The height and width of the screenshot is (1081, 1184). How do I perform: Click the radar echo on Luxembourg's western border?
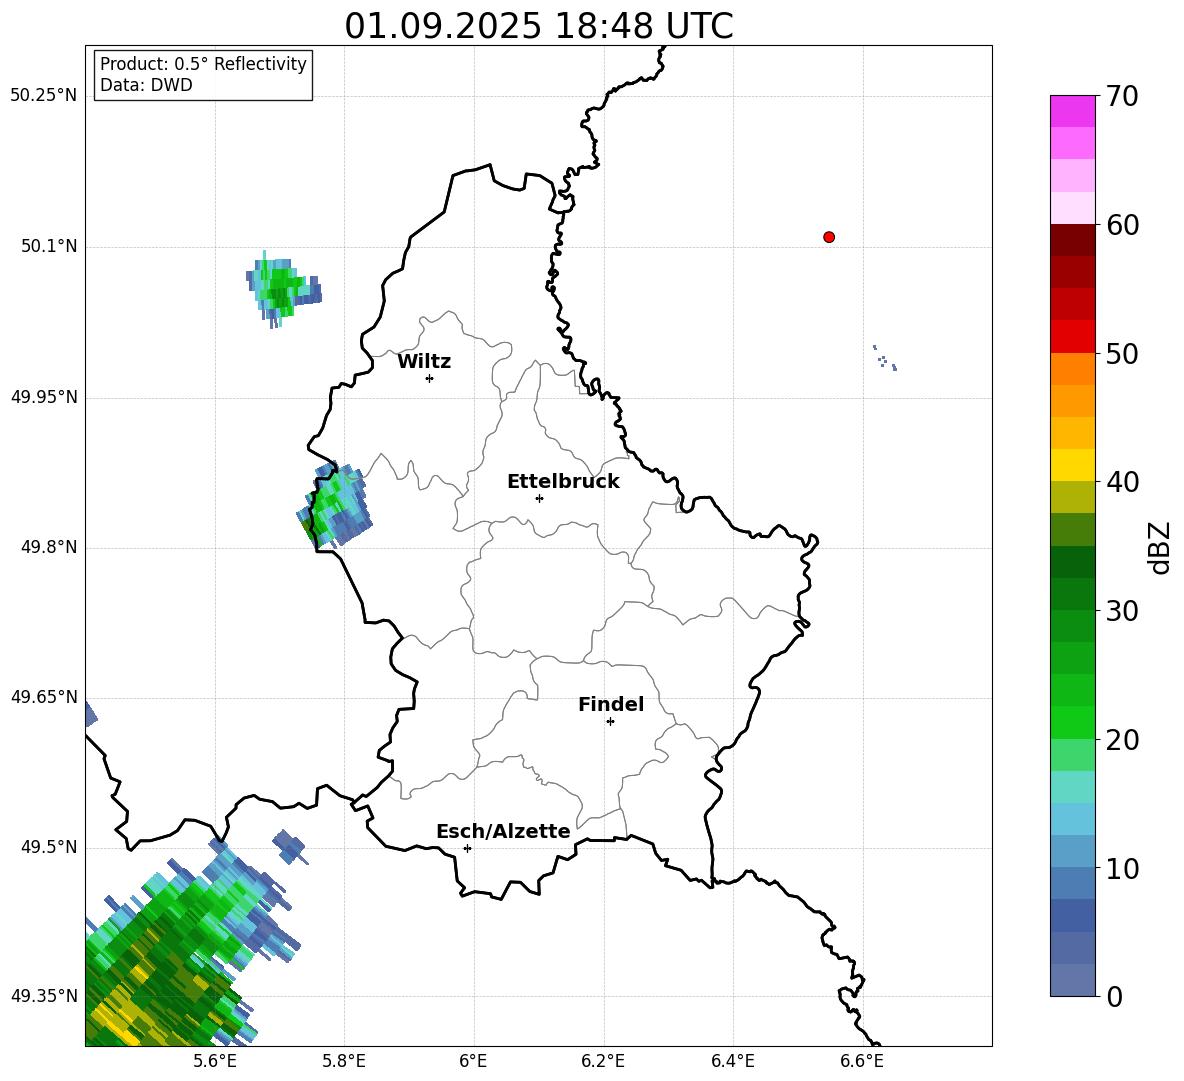334,506
